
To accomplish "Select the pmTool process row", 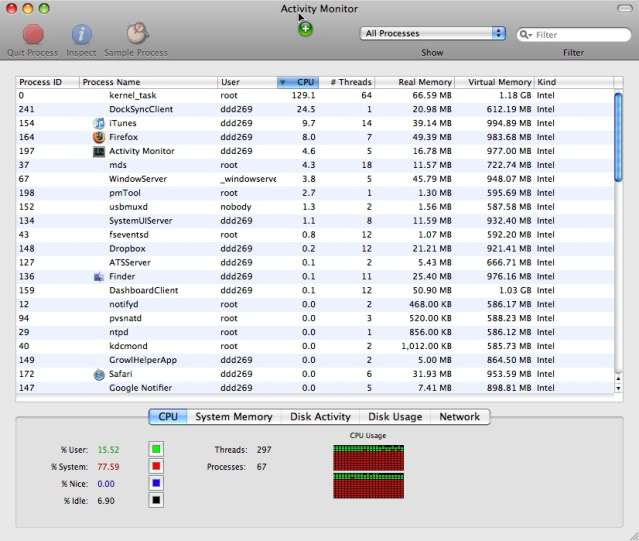I will (x=315, y=193).
